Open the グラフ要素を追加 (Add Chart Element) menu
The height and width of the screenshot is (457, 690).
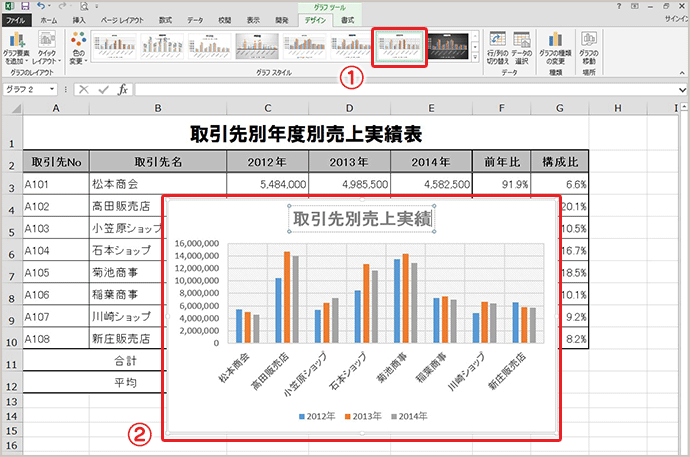pos(16,47)
